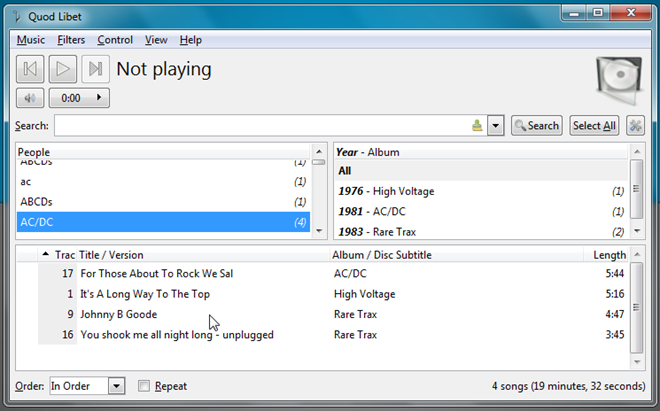
Task: Click song list scroll up arrow
Action: click(x=637, y=254)
